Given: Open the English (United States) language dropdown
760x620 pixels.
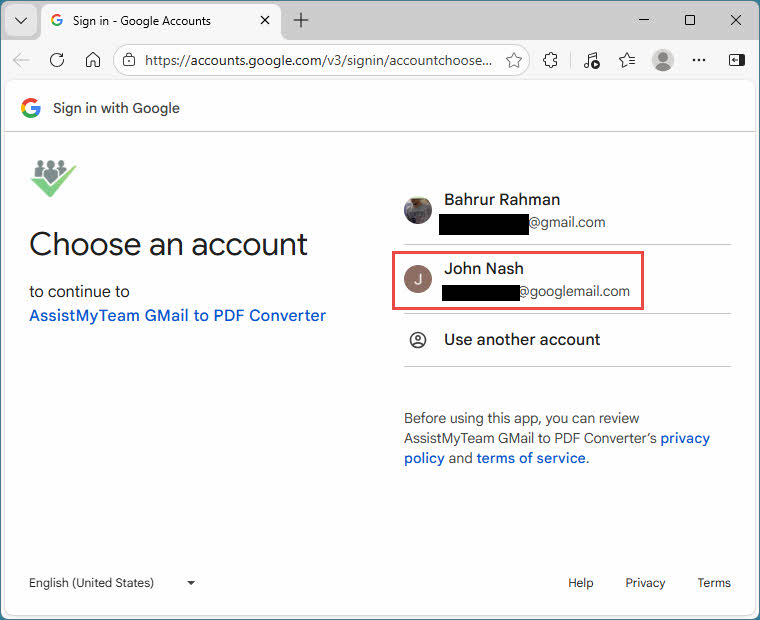Looking at the screenshot, I should [x=112, y=583].
